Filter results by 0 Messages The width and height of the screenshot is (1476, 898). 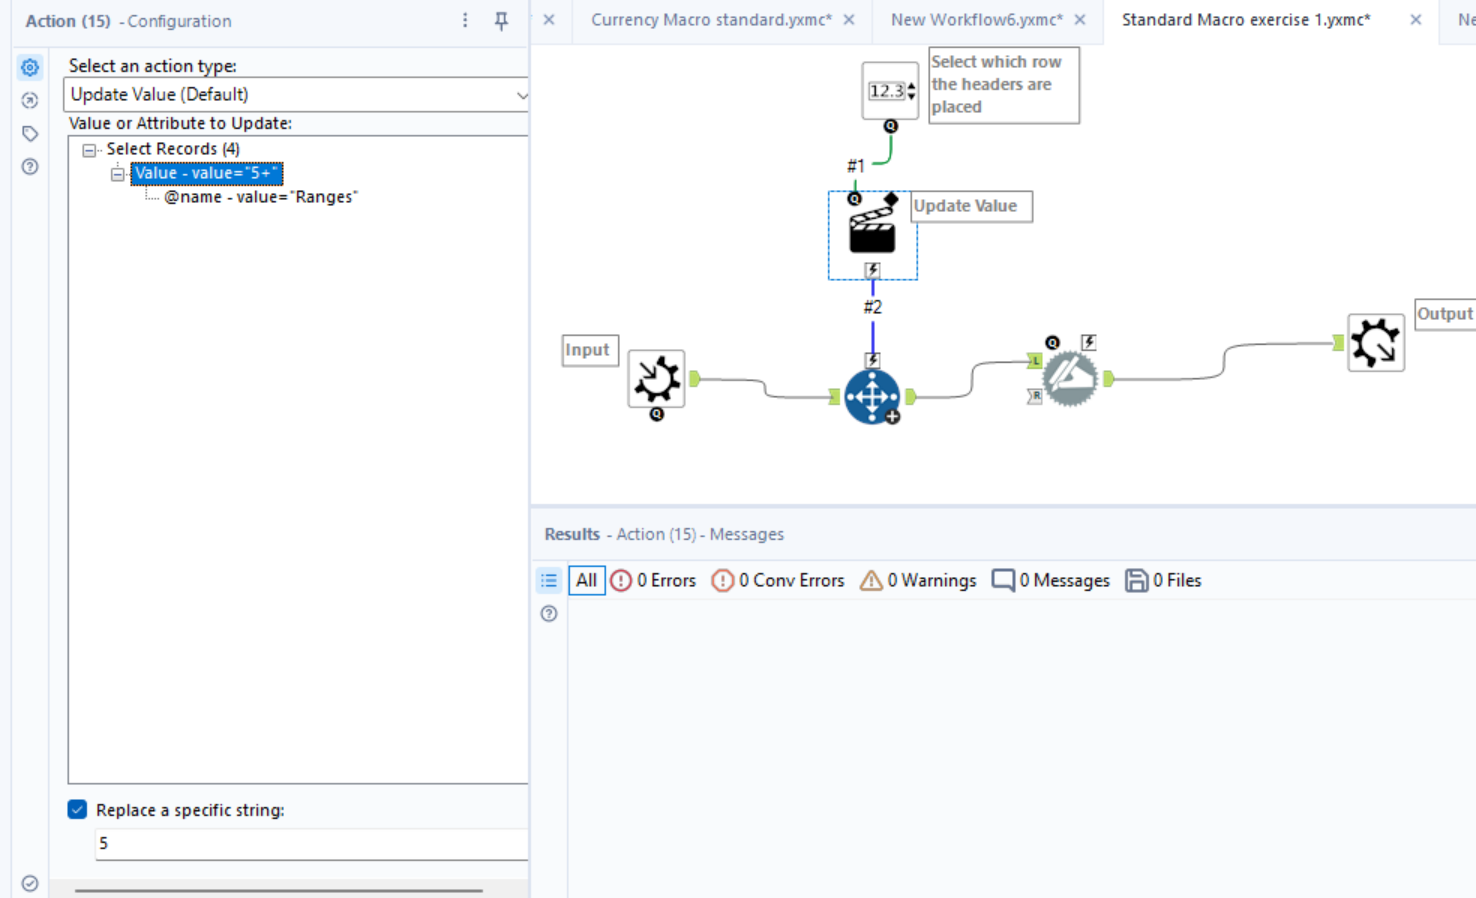pos(1051,580)
